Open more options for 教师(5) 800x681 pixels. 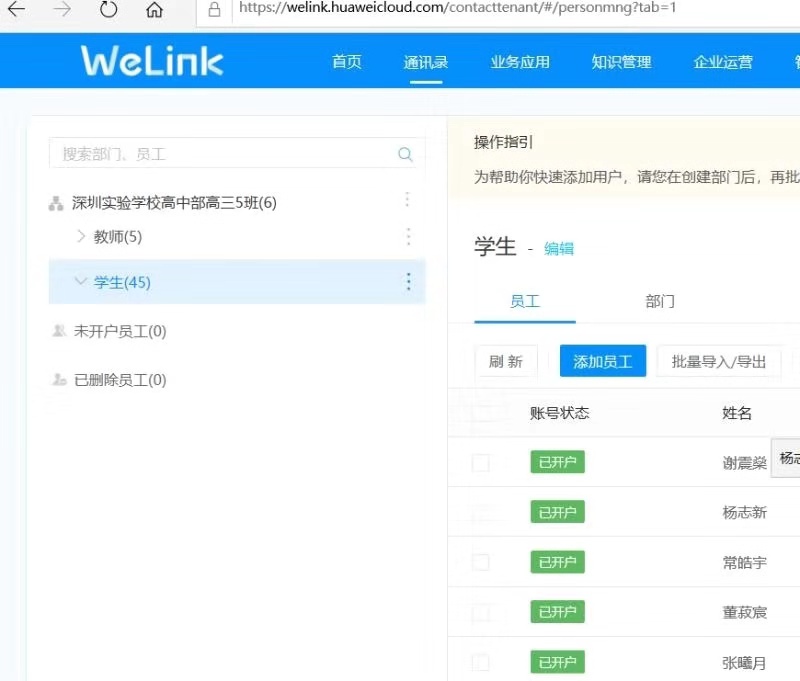coord(408,236)
